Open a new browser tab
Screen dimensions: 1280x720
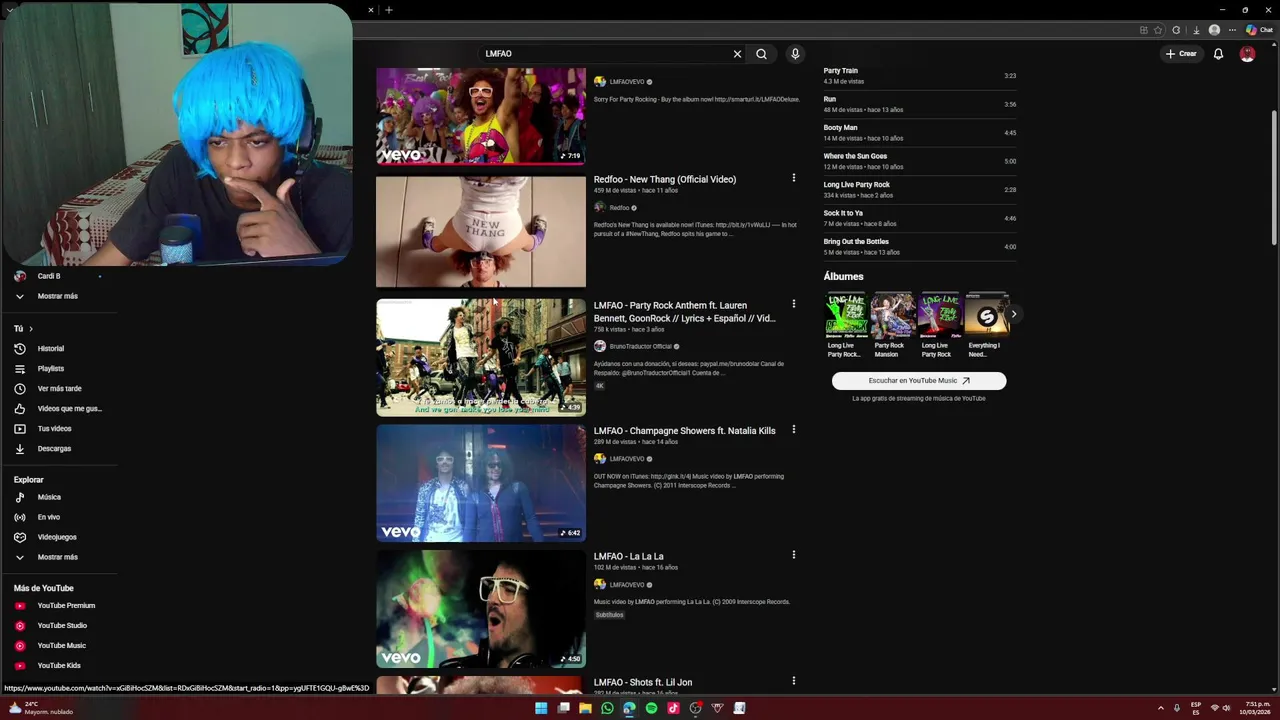389,10
